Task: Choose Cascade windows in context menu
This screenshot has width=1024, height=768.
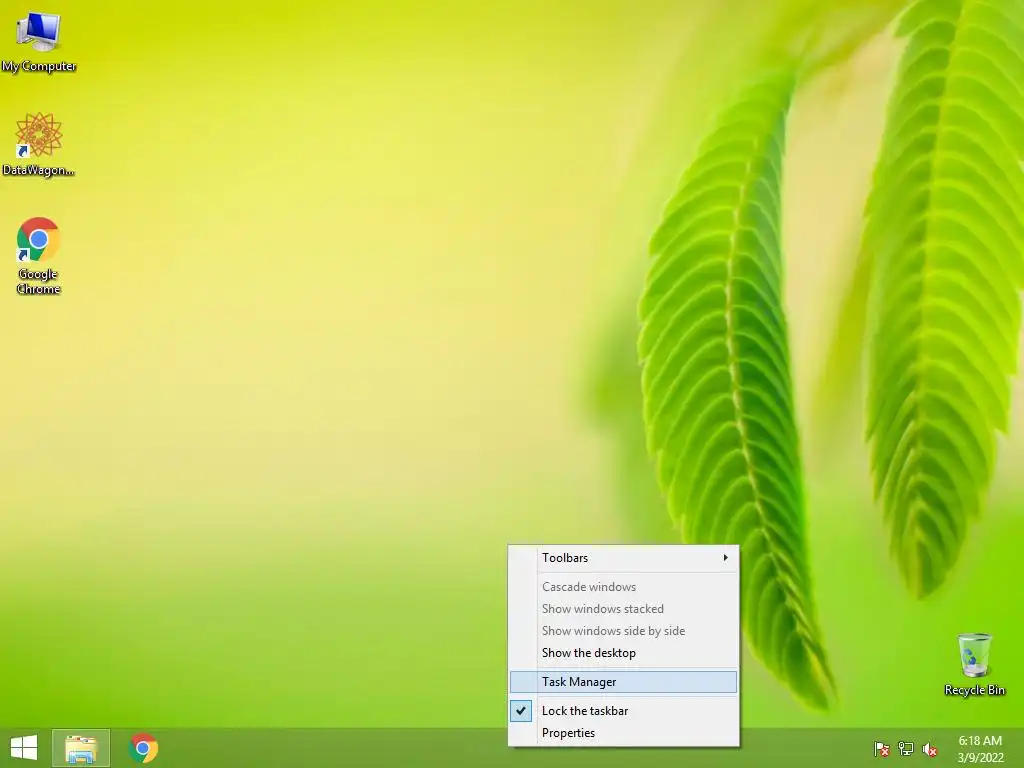Action: 624,586
